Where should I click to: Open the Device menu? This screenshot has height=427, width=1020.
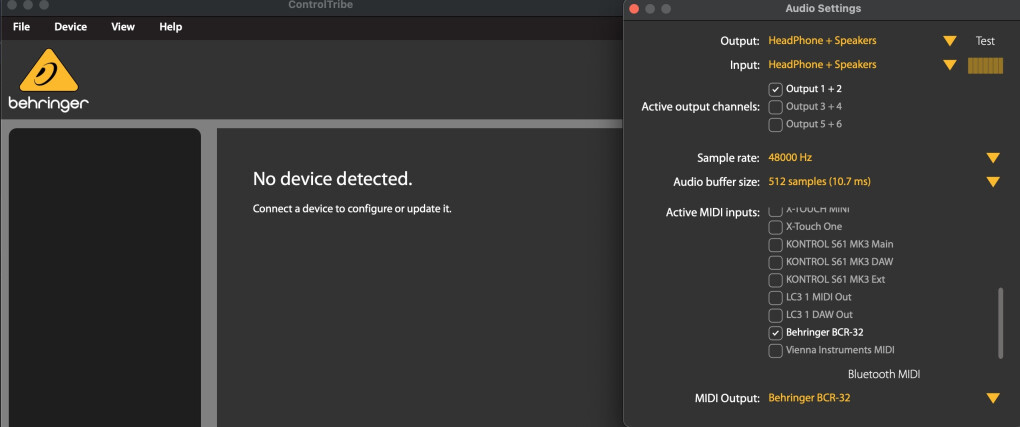coord(70,27)
